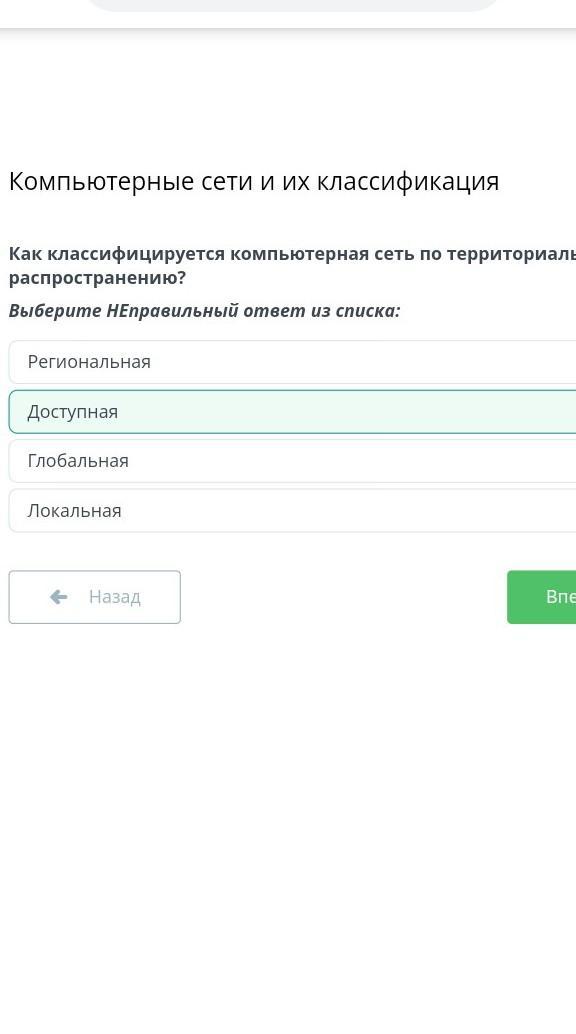
Task: Click the green Вперёд button
Action: click(x=542, y=597)
